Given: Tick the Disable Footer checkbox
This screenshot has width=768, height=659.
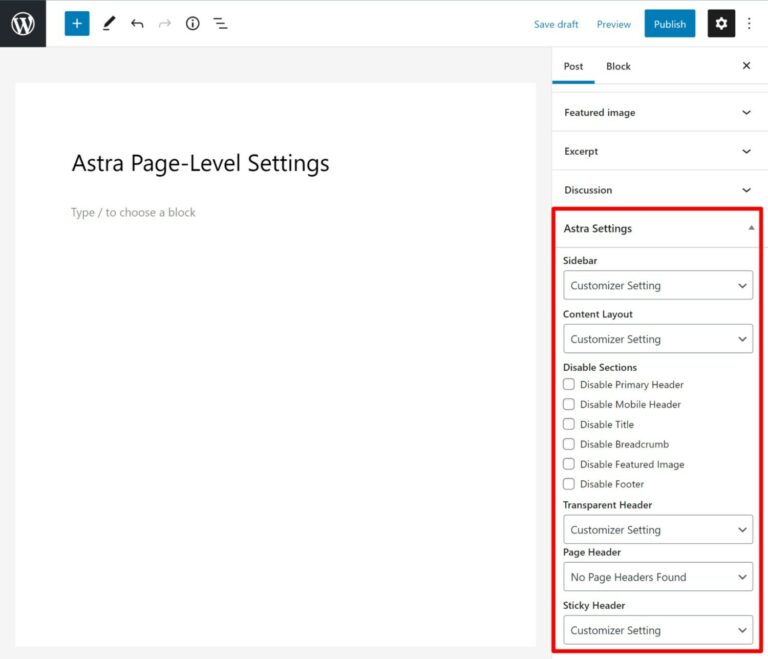Looking at the screenshot, I should click(x=569, y=484).
